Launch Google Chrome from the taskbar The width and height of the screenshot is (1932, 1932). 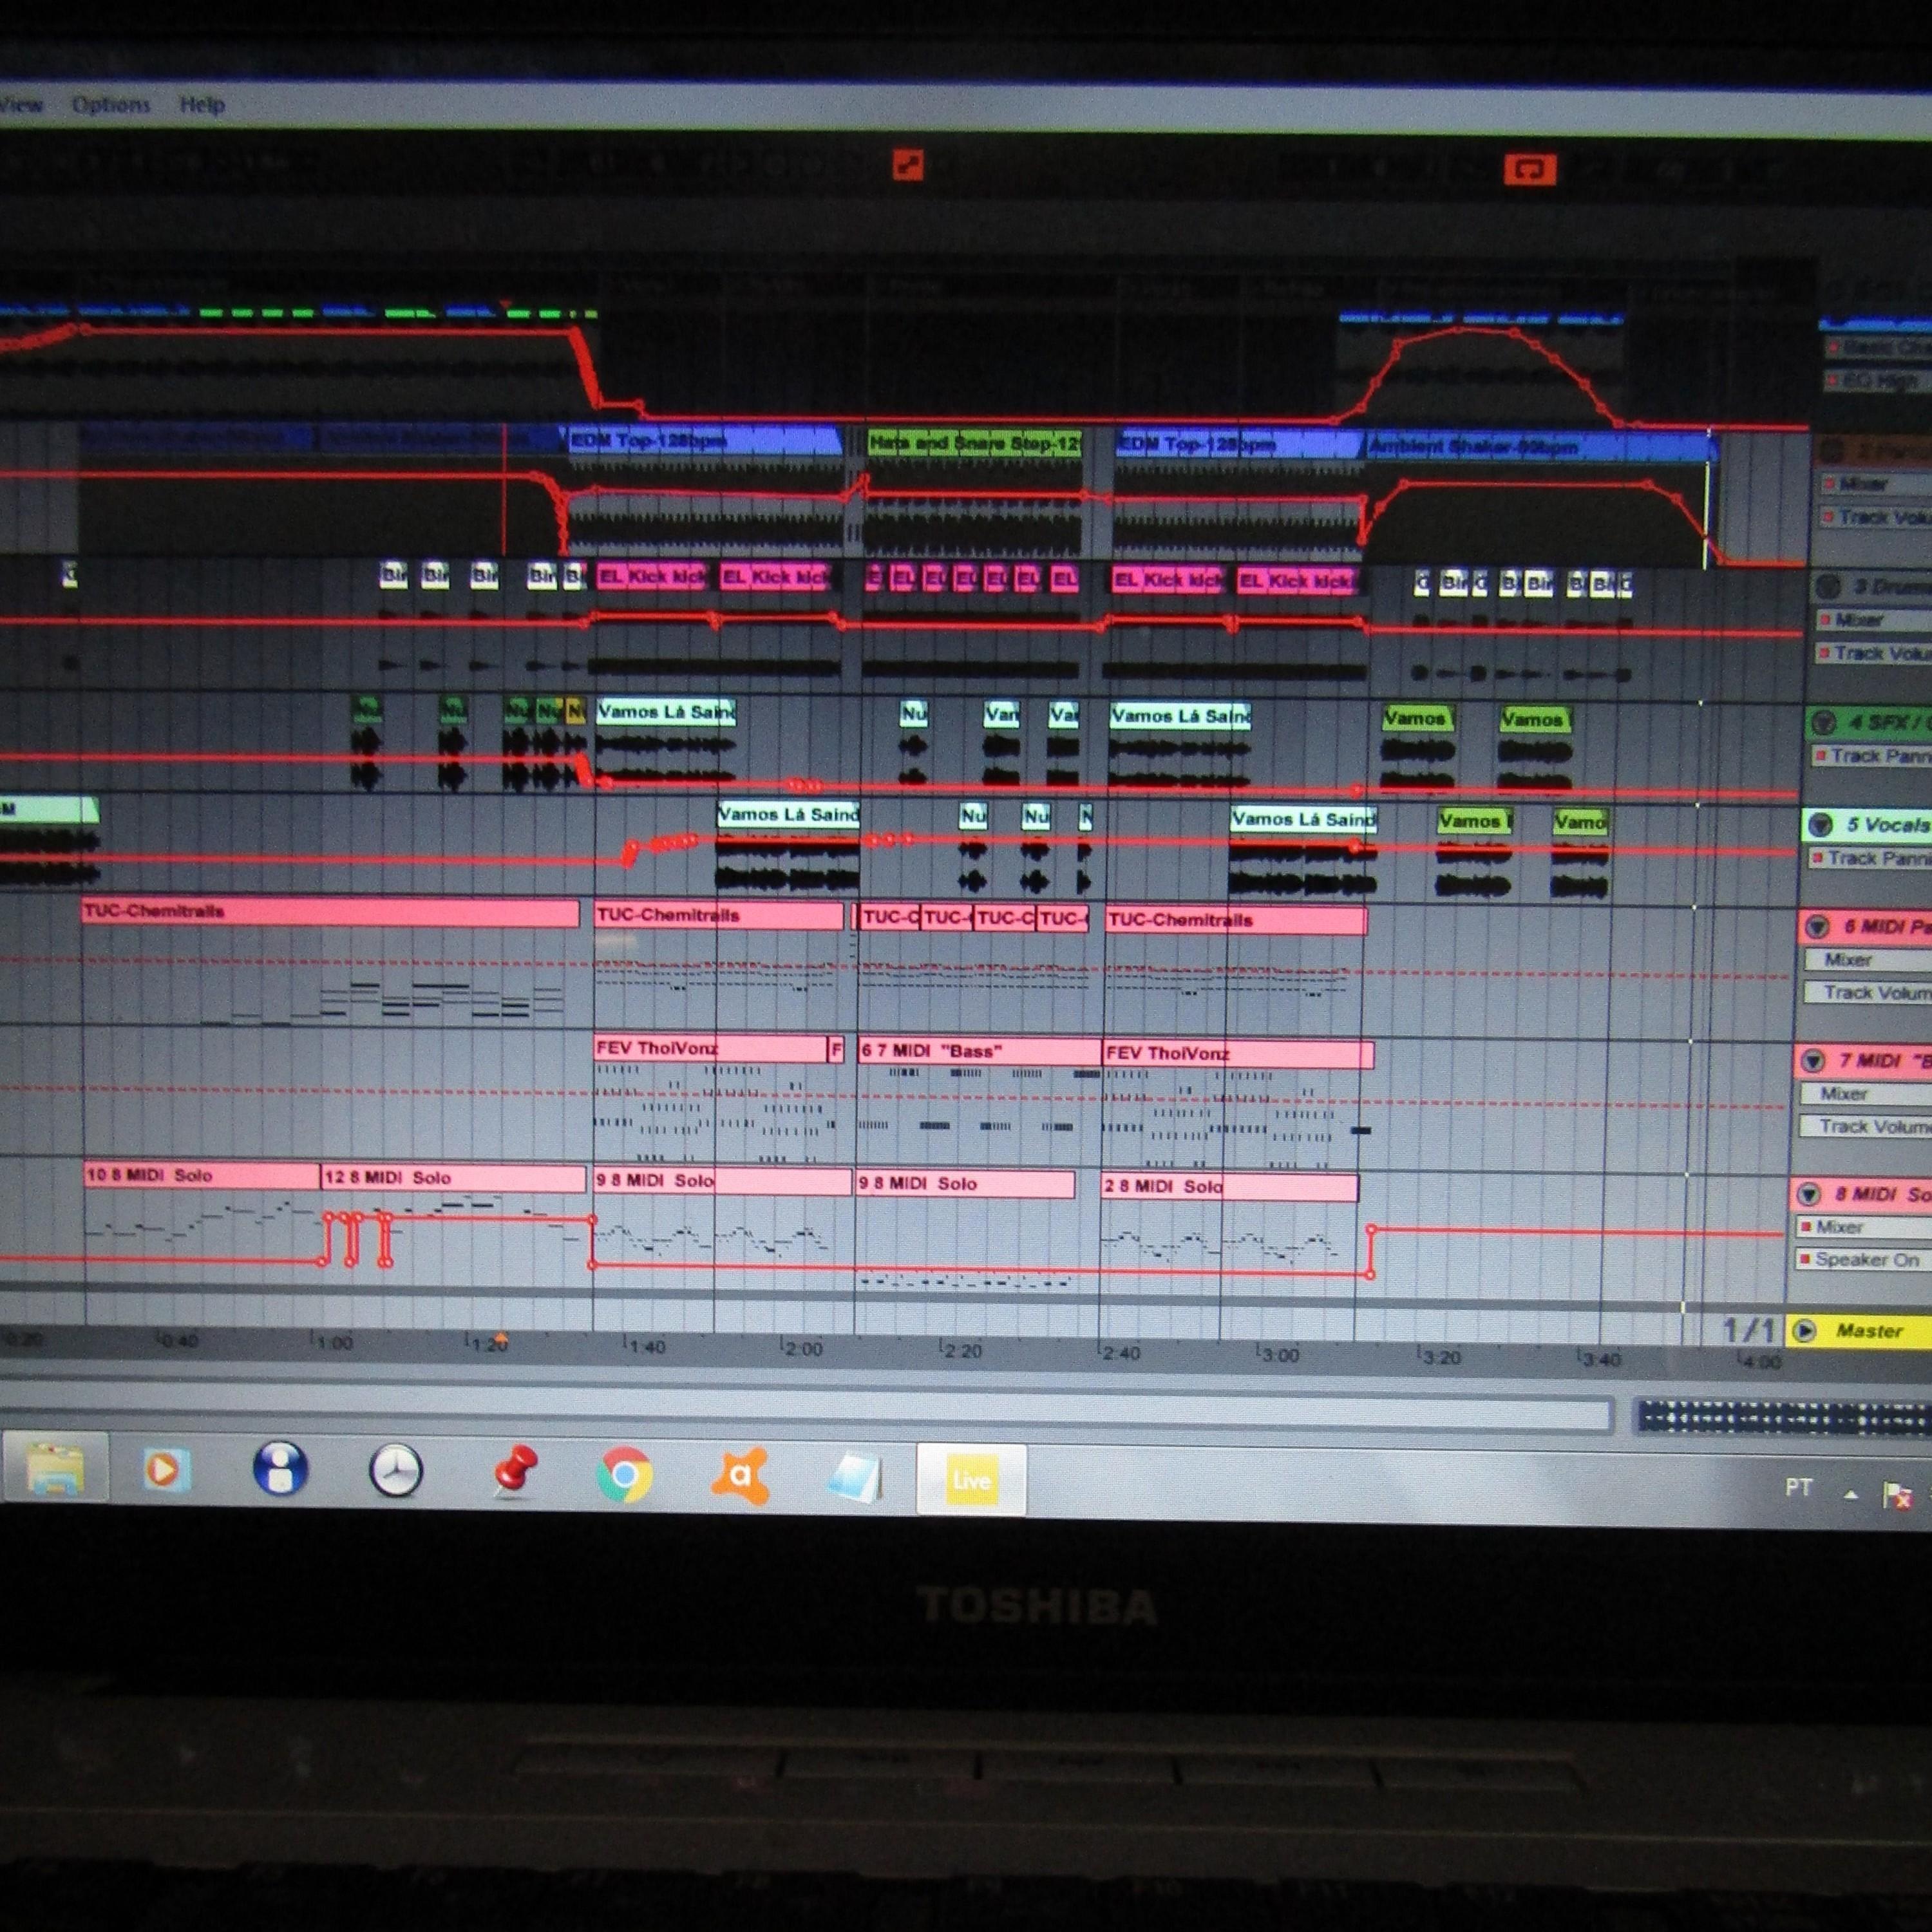click(625, 1474)
